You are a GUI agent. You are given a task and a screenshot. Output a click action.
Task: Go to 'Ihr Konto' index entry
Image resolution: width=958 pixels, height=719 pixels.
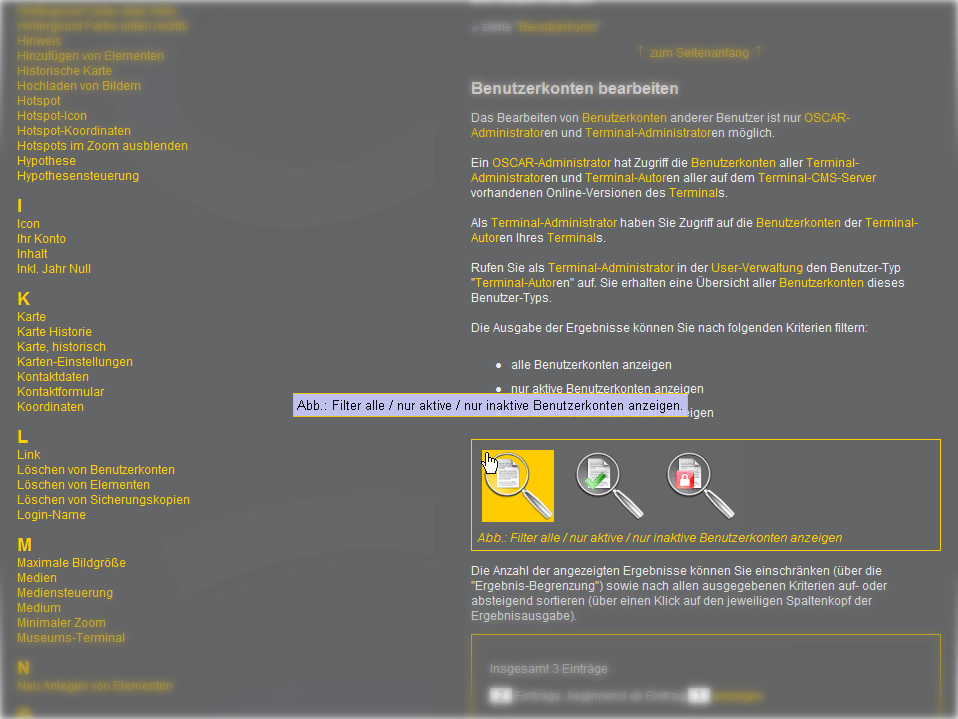pos(41,239)
